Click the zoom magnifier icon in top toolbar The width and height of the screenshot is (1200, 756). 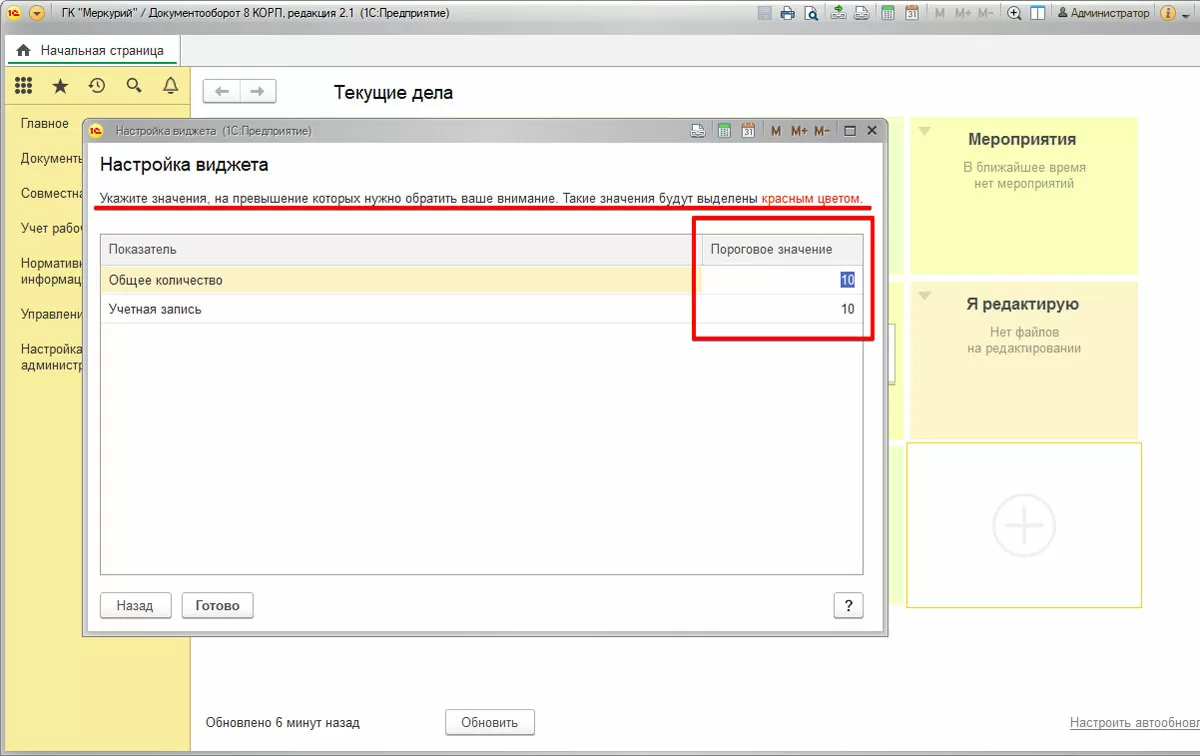point(1014,14)
